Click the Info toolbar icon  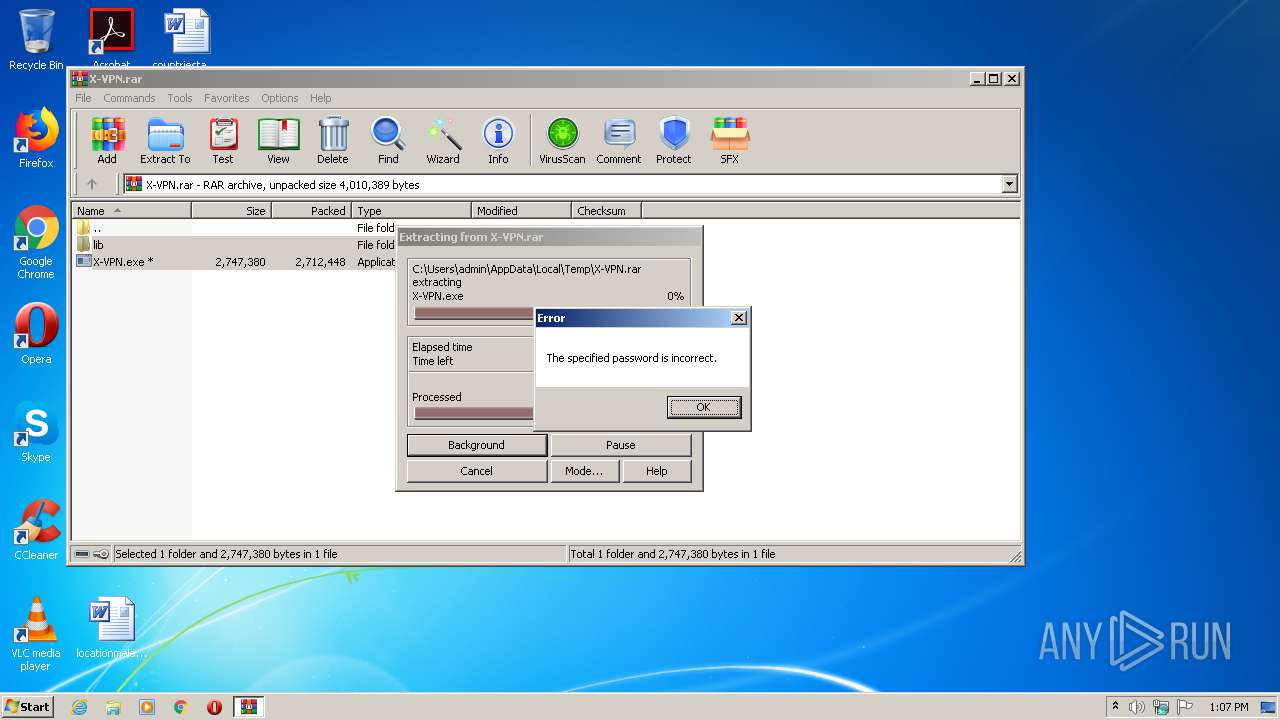point(498,141)
